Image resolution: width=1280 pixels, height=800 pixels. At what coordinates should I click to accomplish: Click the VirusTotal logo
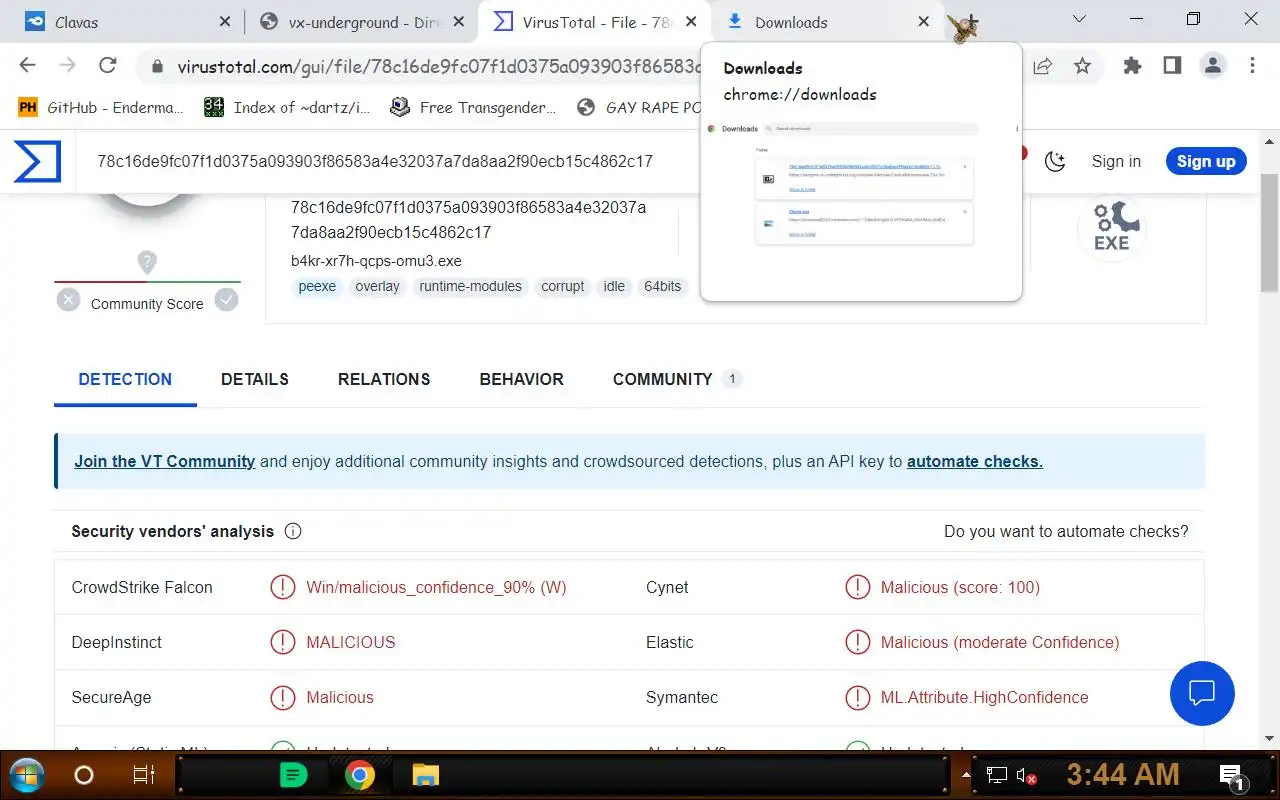coord(38,161)
